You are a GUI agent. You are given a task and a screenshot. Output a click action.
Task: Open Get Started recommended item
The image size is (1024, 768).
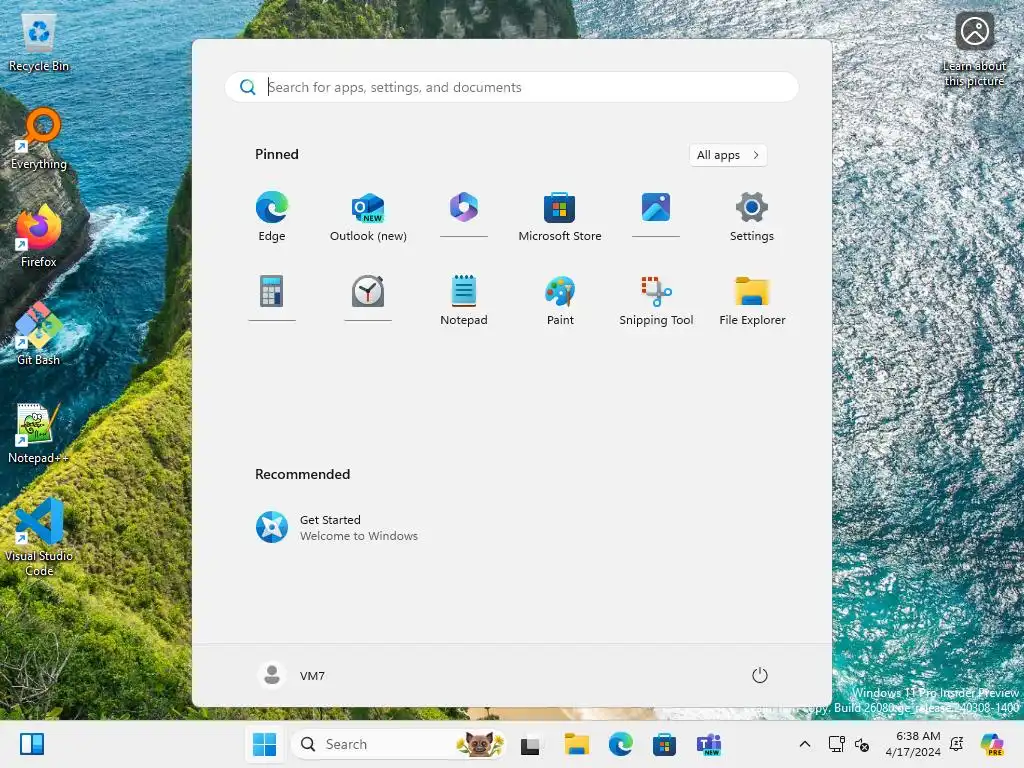336,528
